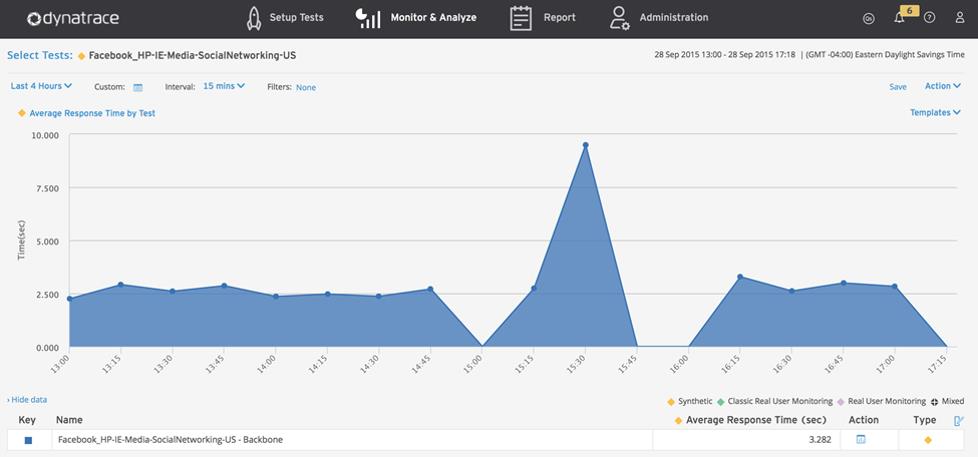Open the Administration menu
Image resolution: width=978 pixels, height=457 pixels.
660,18
